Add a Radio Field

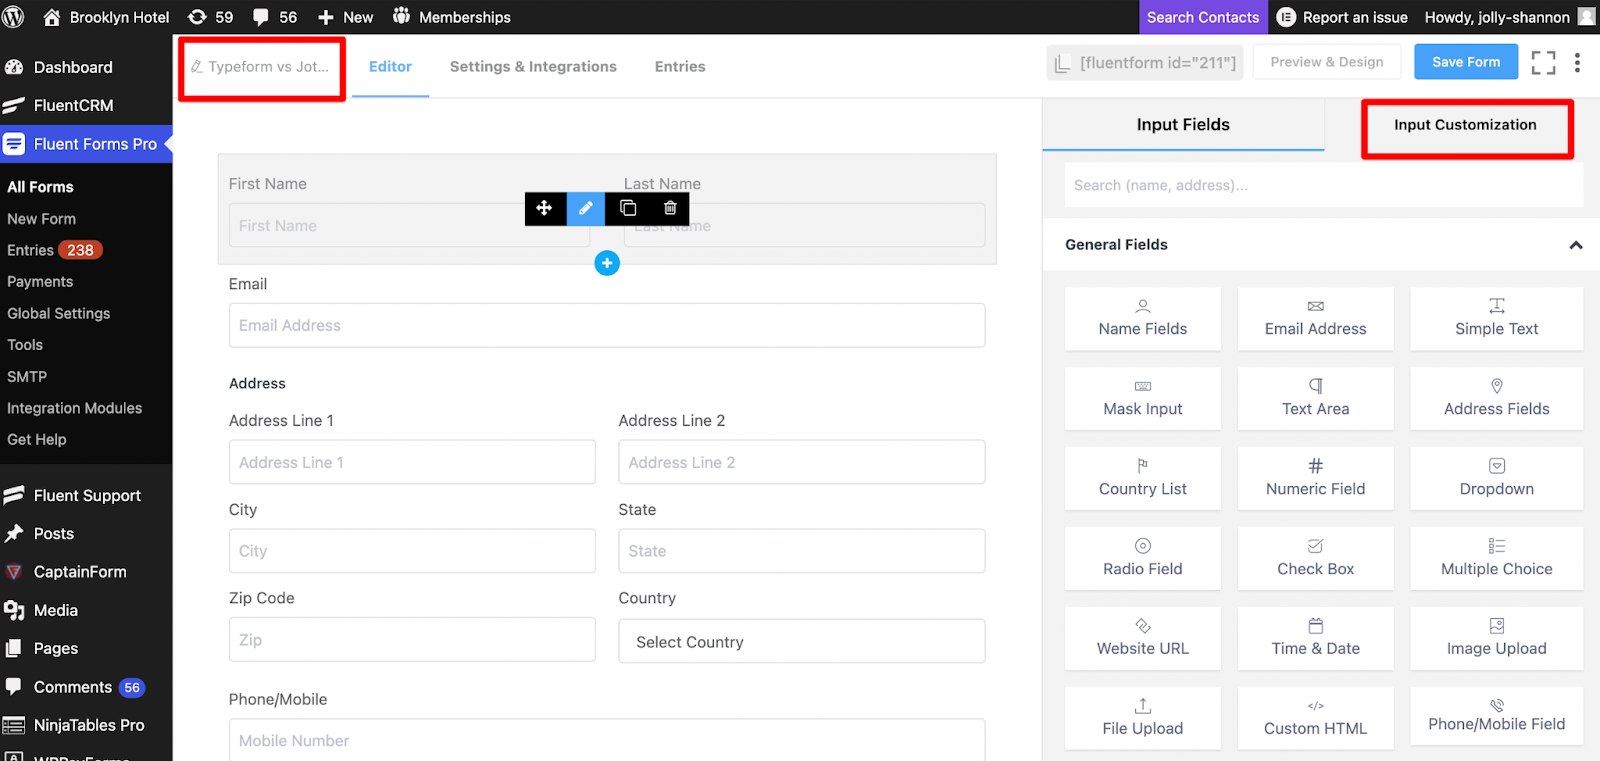[x=1143, y=559]
